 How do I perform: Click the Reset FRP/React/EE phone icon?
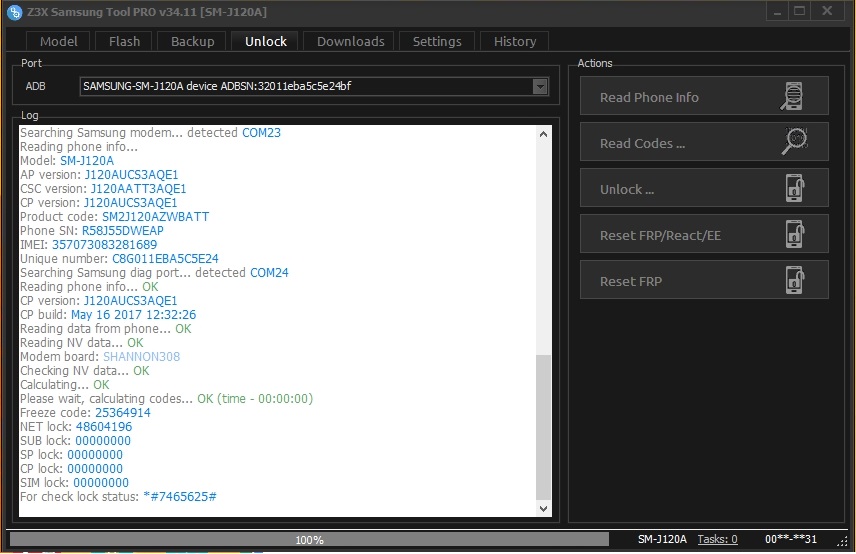pos(795,234)
